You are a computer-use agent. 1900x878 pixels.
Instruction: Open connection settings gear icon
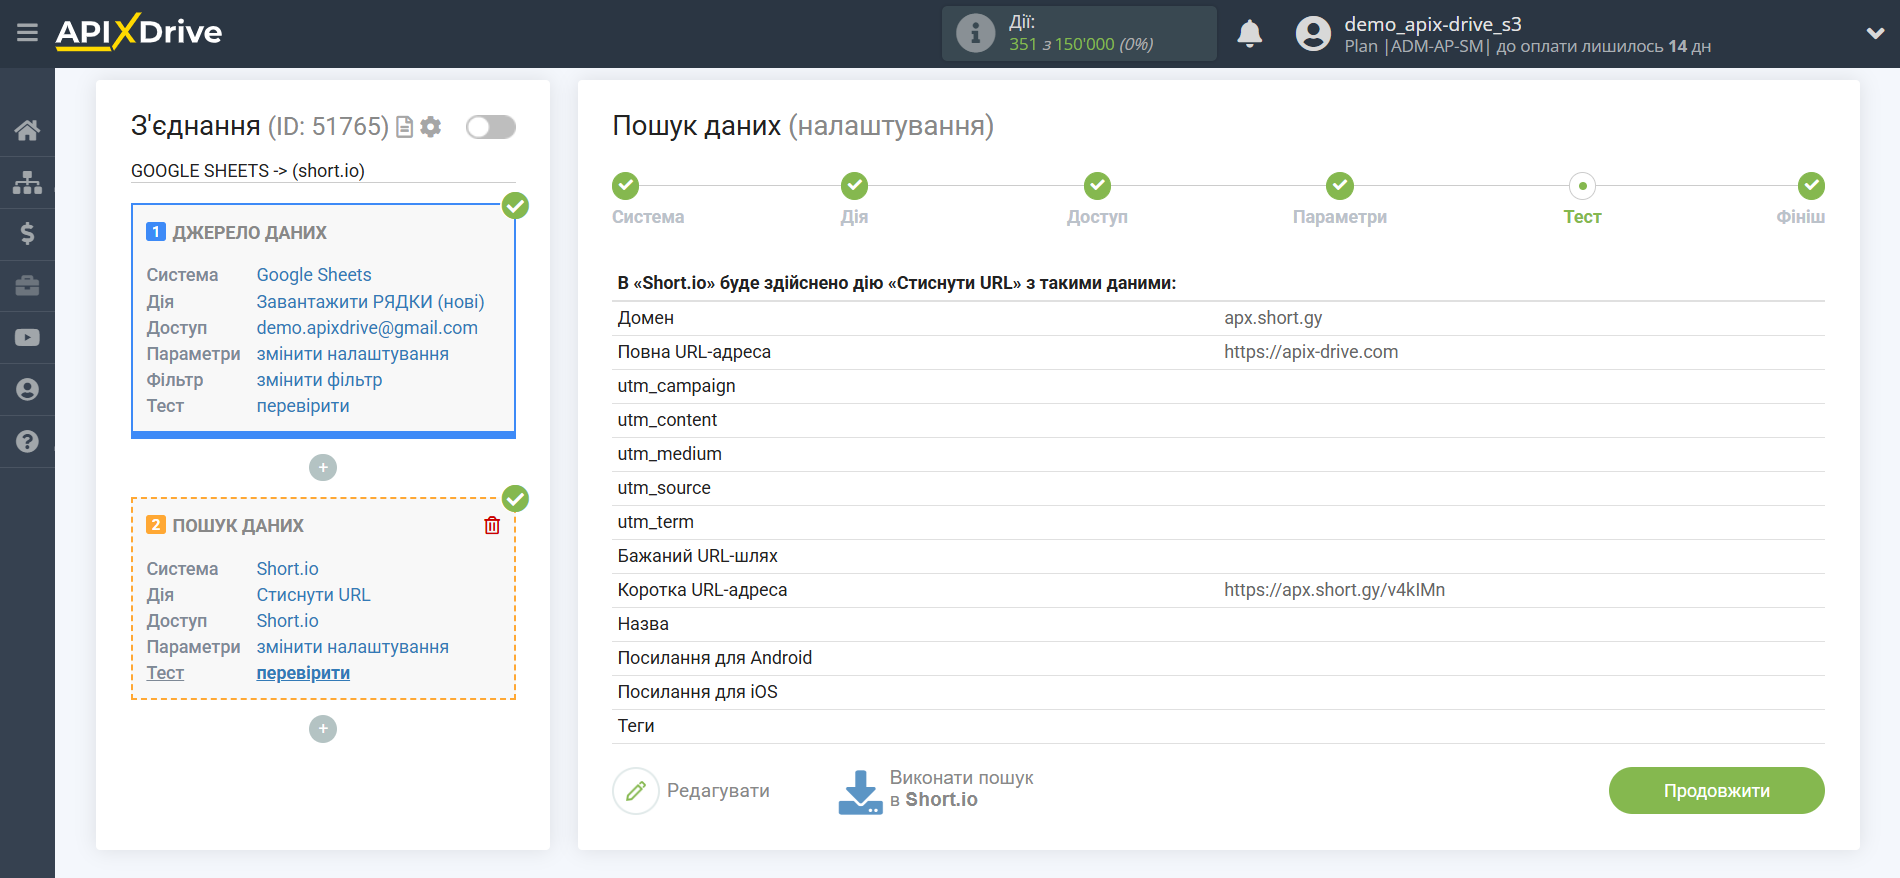pyautogui.click(x=431, y=127)
